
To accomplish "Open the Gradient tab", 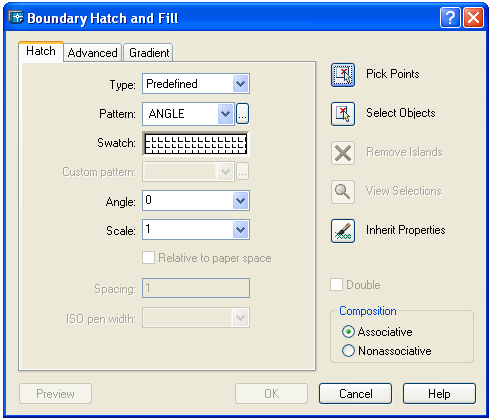I will point(149,53).
